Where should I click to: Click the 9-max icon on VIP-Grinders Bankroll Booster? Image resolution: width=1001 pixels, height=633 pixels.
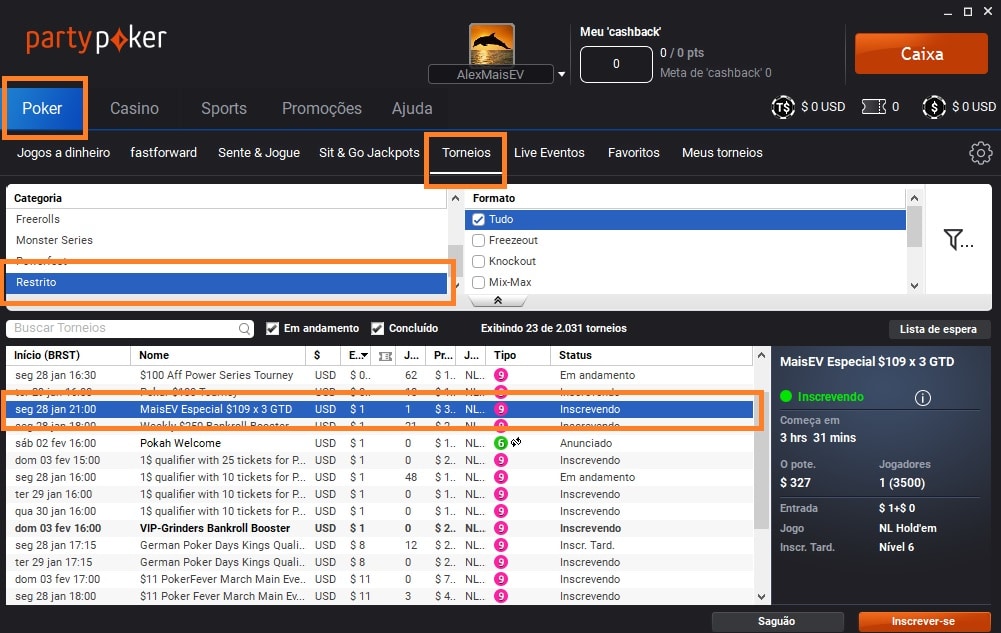501,528
